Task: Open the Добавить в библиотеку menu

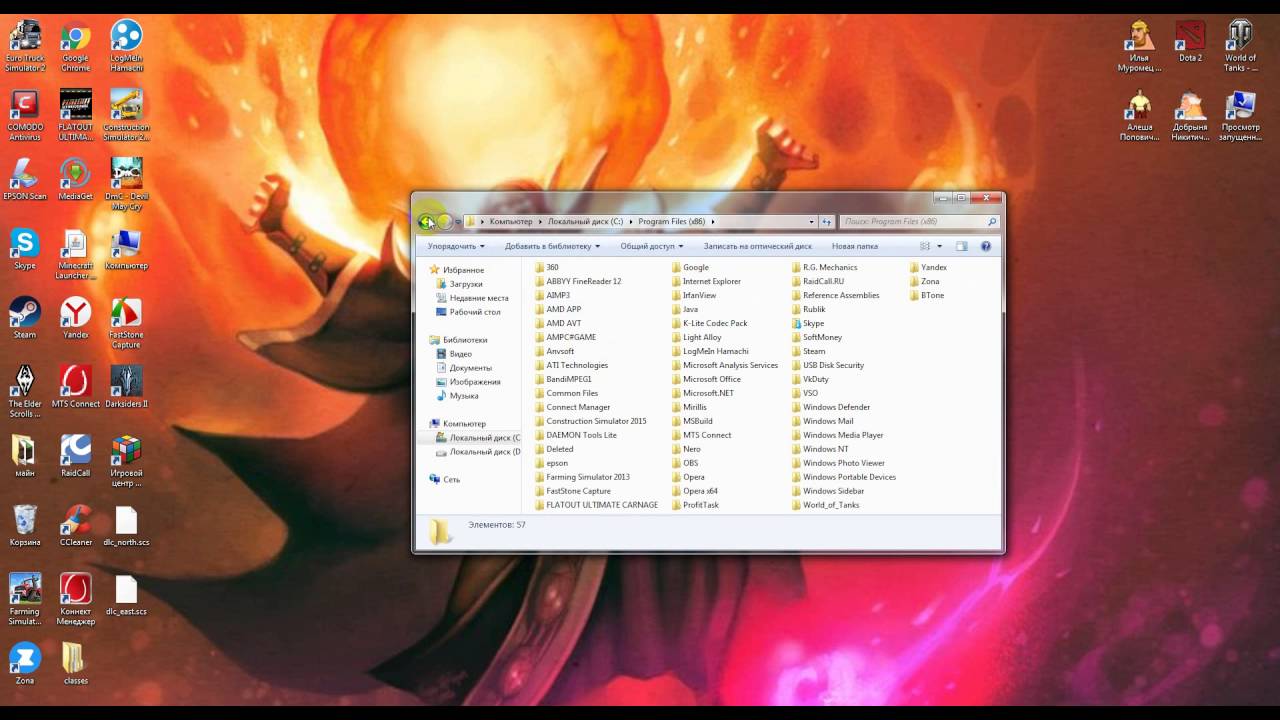Action: pos(552,246)
